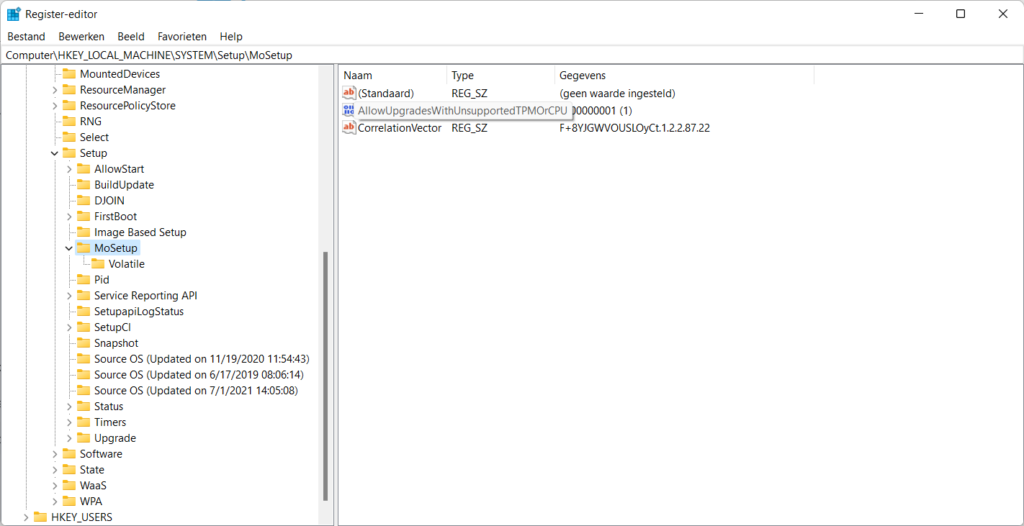Click the tree pane vertical scrollbar thumb
1024x526 pixels.
pos(325,376)
